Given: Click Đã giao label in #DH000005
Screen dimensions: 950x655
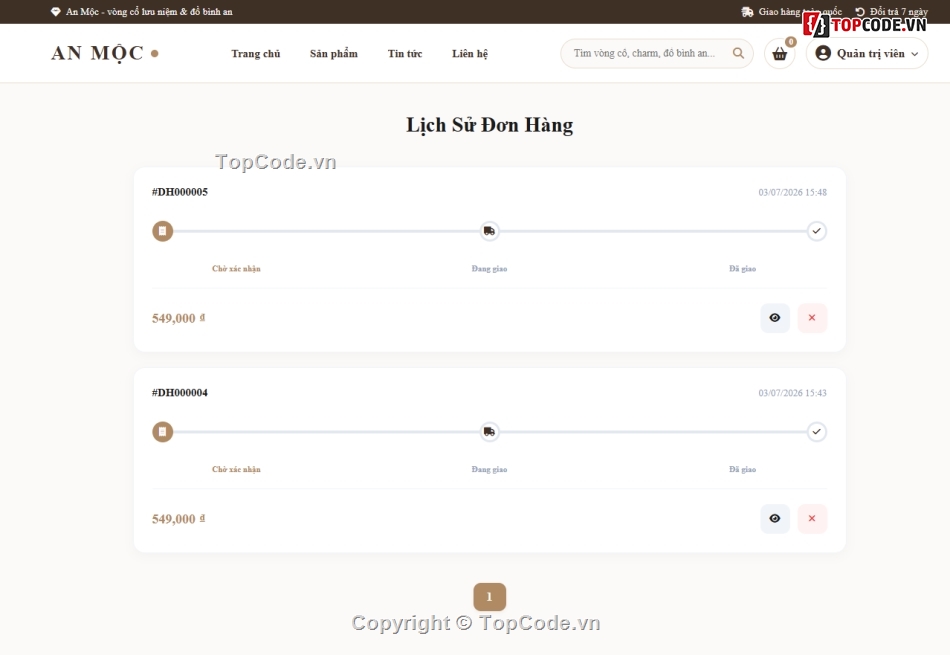Looking at the screenshot, I should [x=742, y=268].
